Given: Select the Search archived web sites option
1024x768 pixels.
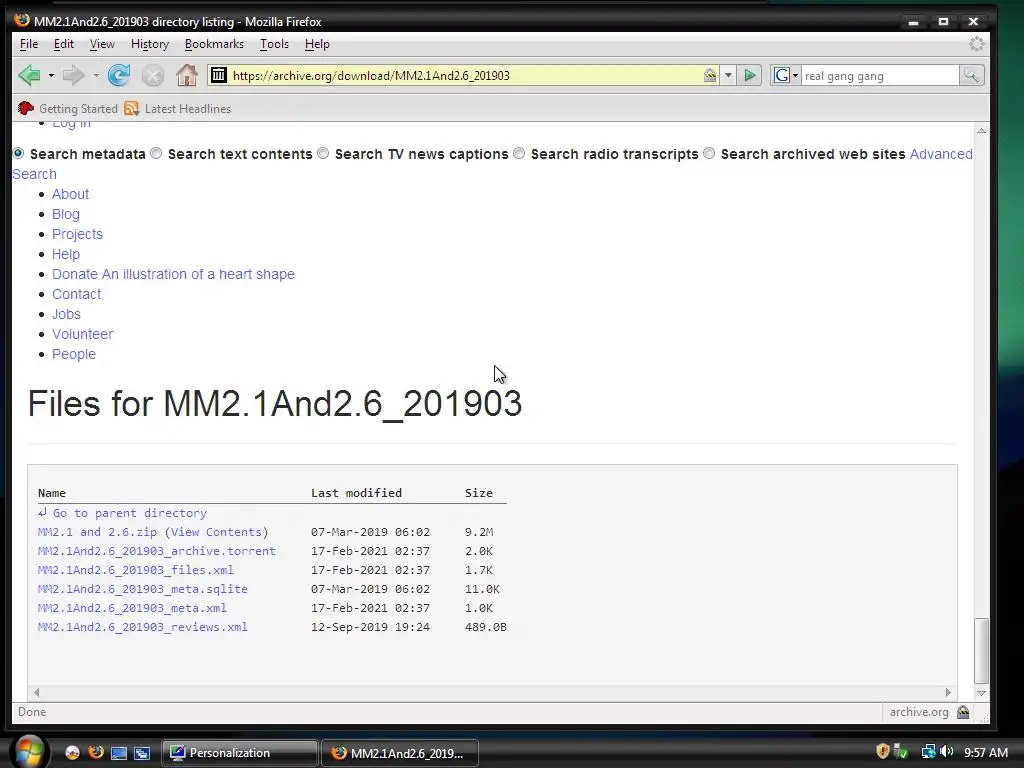Looking at the screenshot, I should tap(709, 153).
